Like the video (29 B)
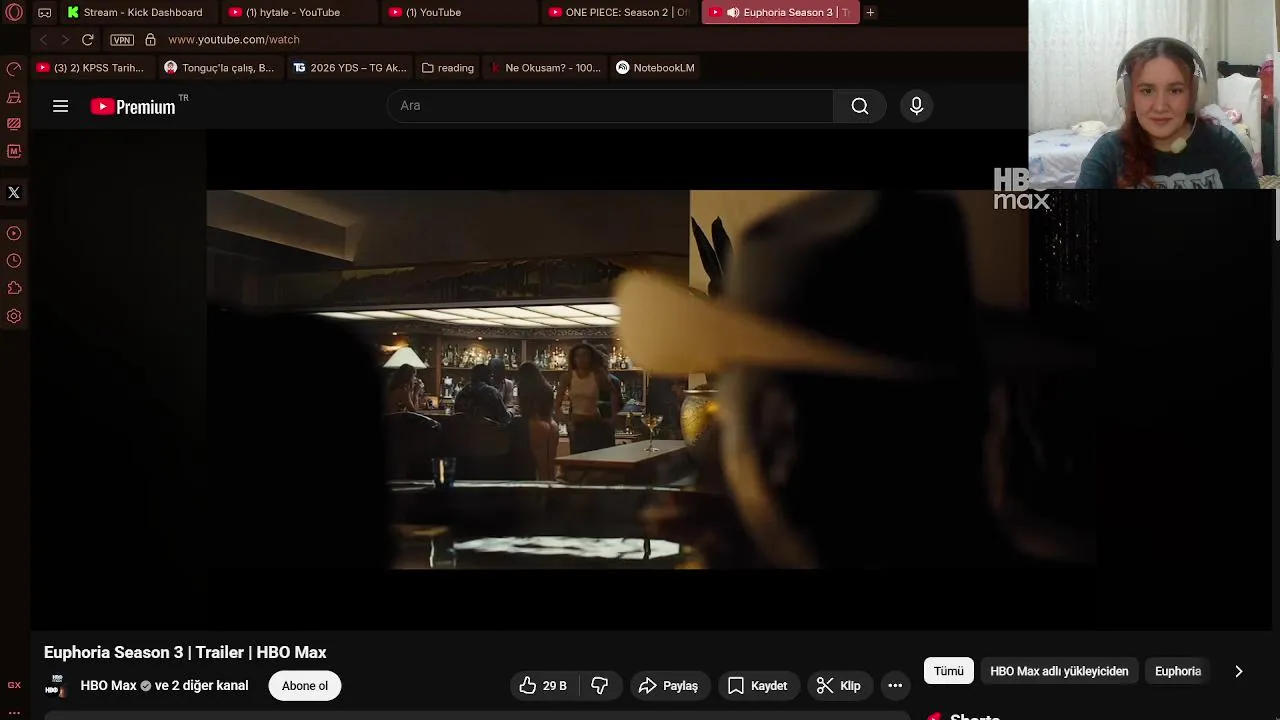Image resolution: width=1280 pixels, height=720 pixels. pos(542,686)
